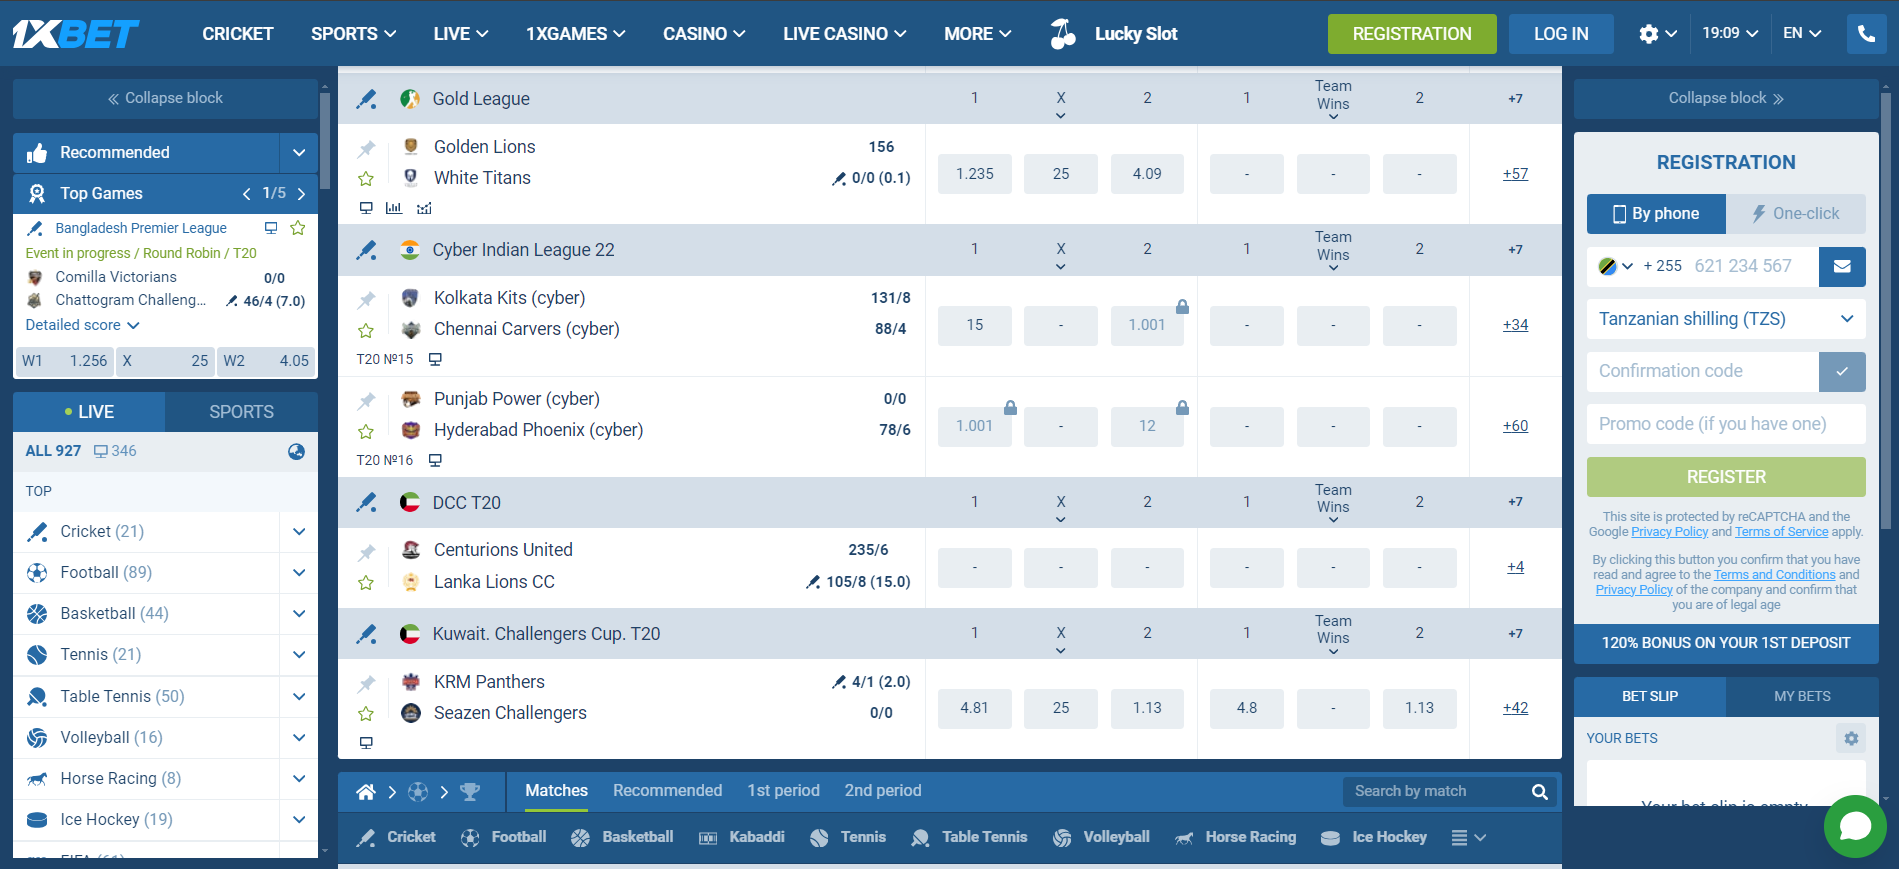
Task: Pin the Golden Lions match
Action: click(x=367, y=148)
